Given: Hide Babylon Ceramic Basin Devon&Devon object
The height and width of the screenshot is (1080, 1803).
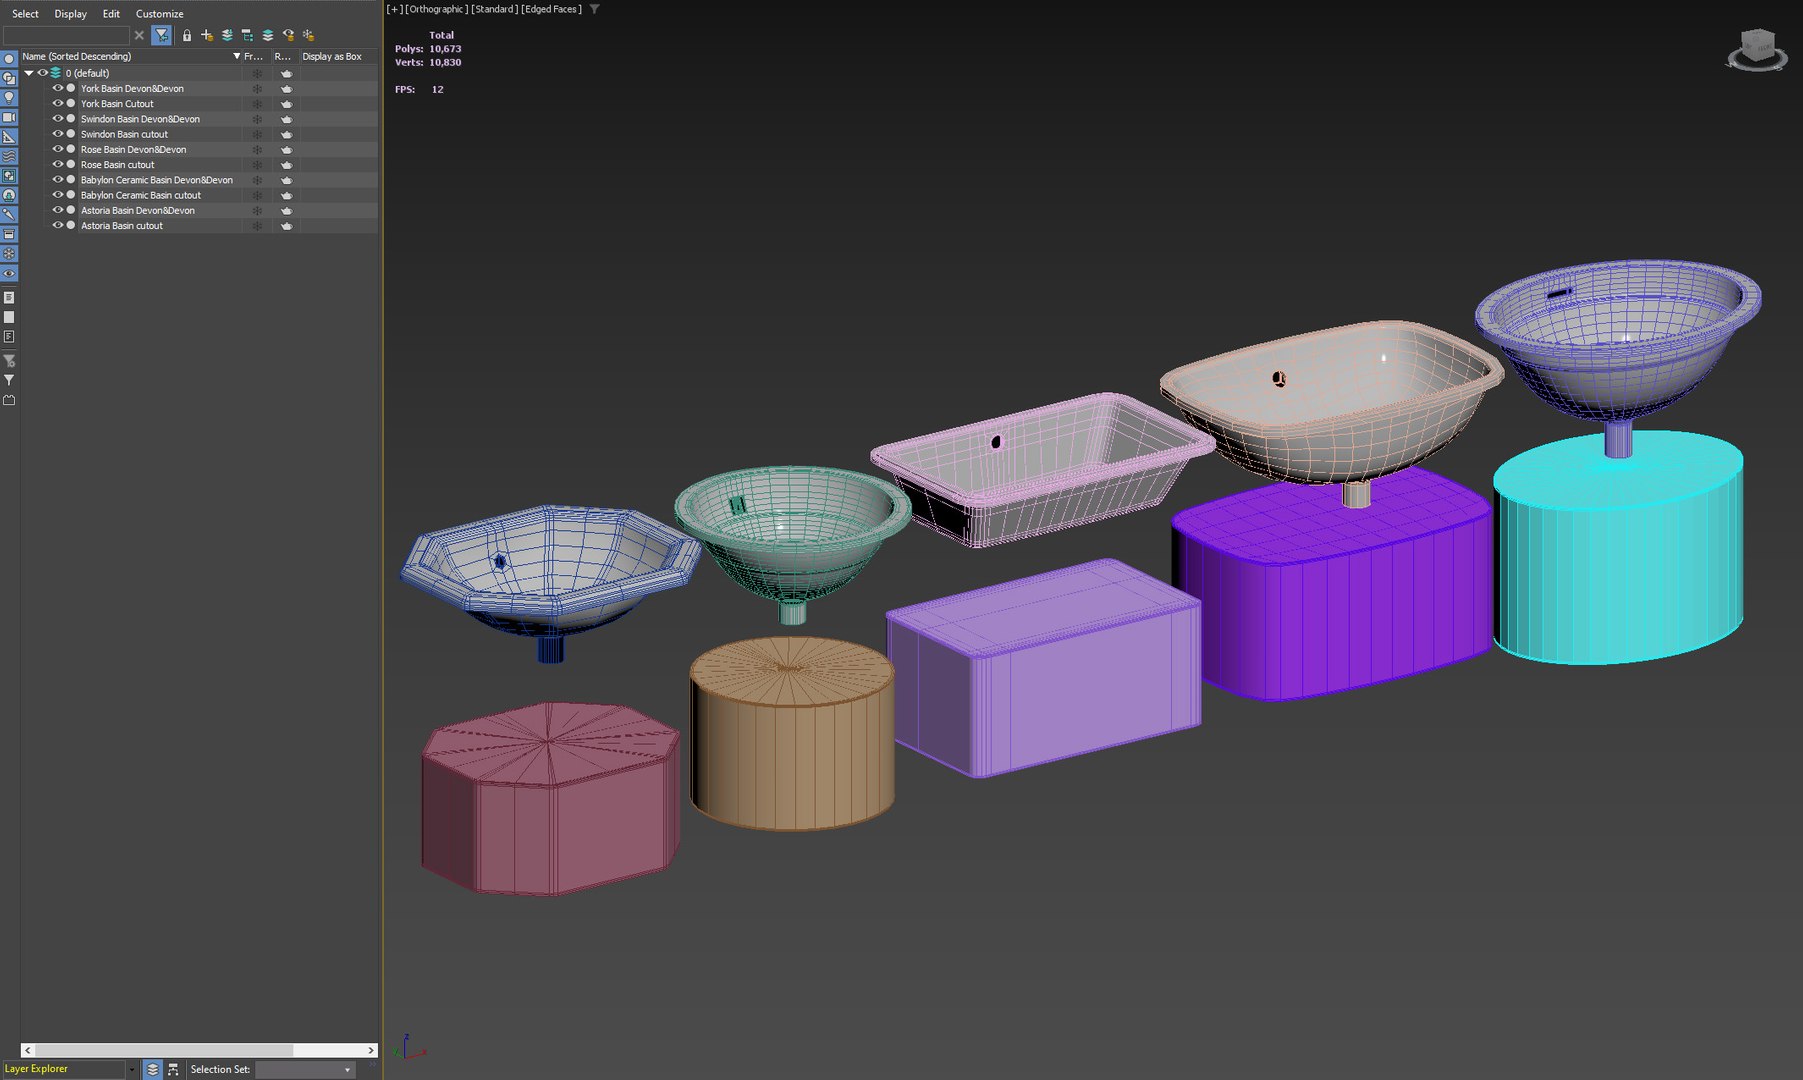Looking at the screenshot, I should tap(57, 180).
